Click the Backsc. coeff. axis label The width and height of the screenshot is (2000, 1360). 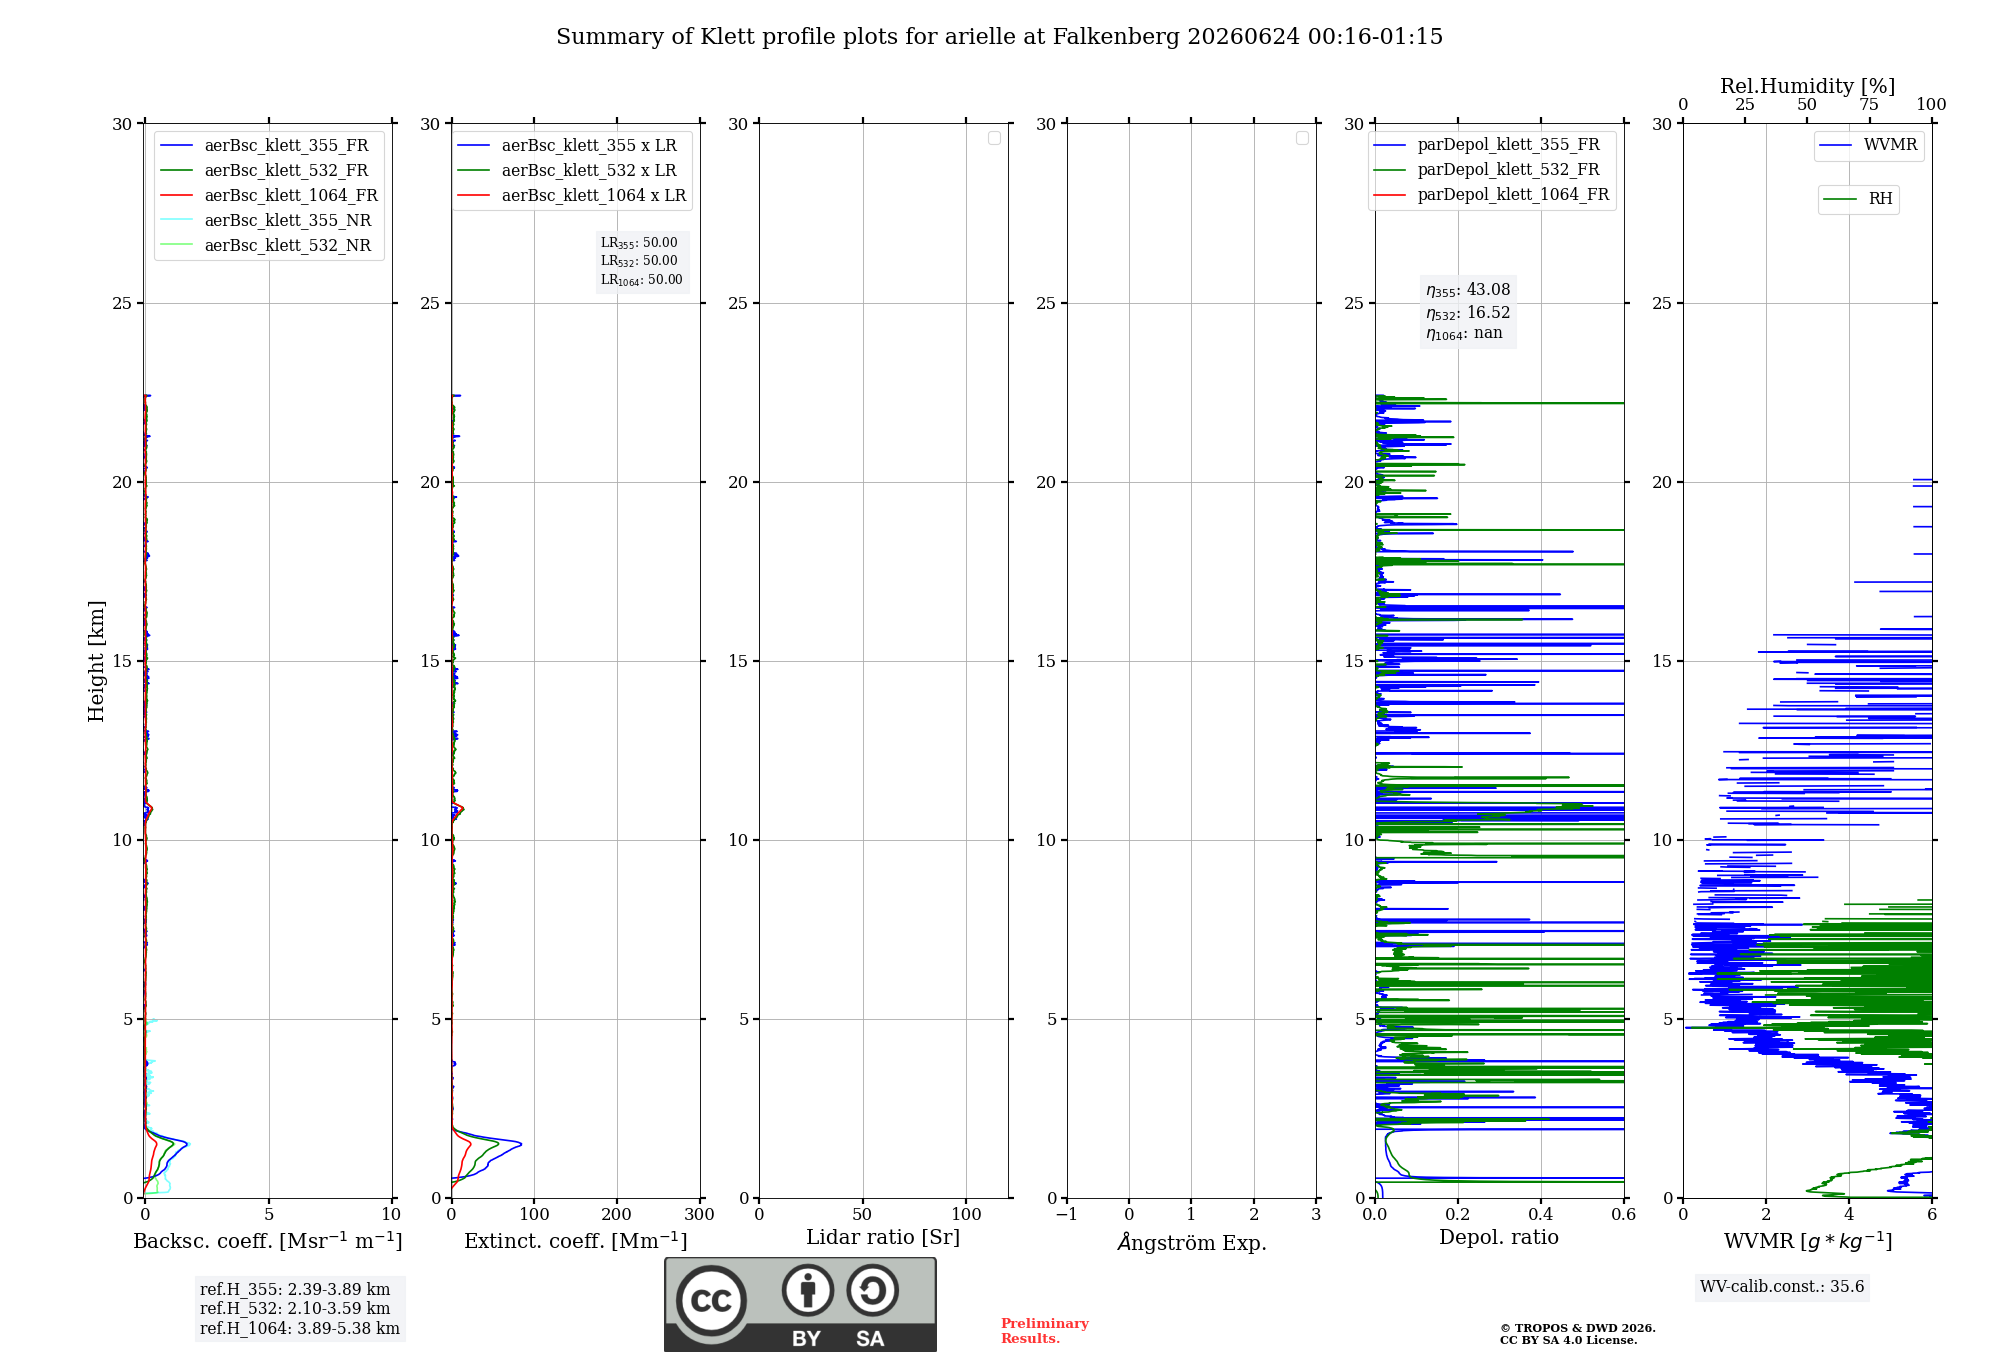[268, 1241]
